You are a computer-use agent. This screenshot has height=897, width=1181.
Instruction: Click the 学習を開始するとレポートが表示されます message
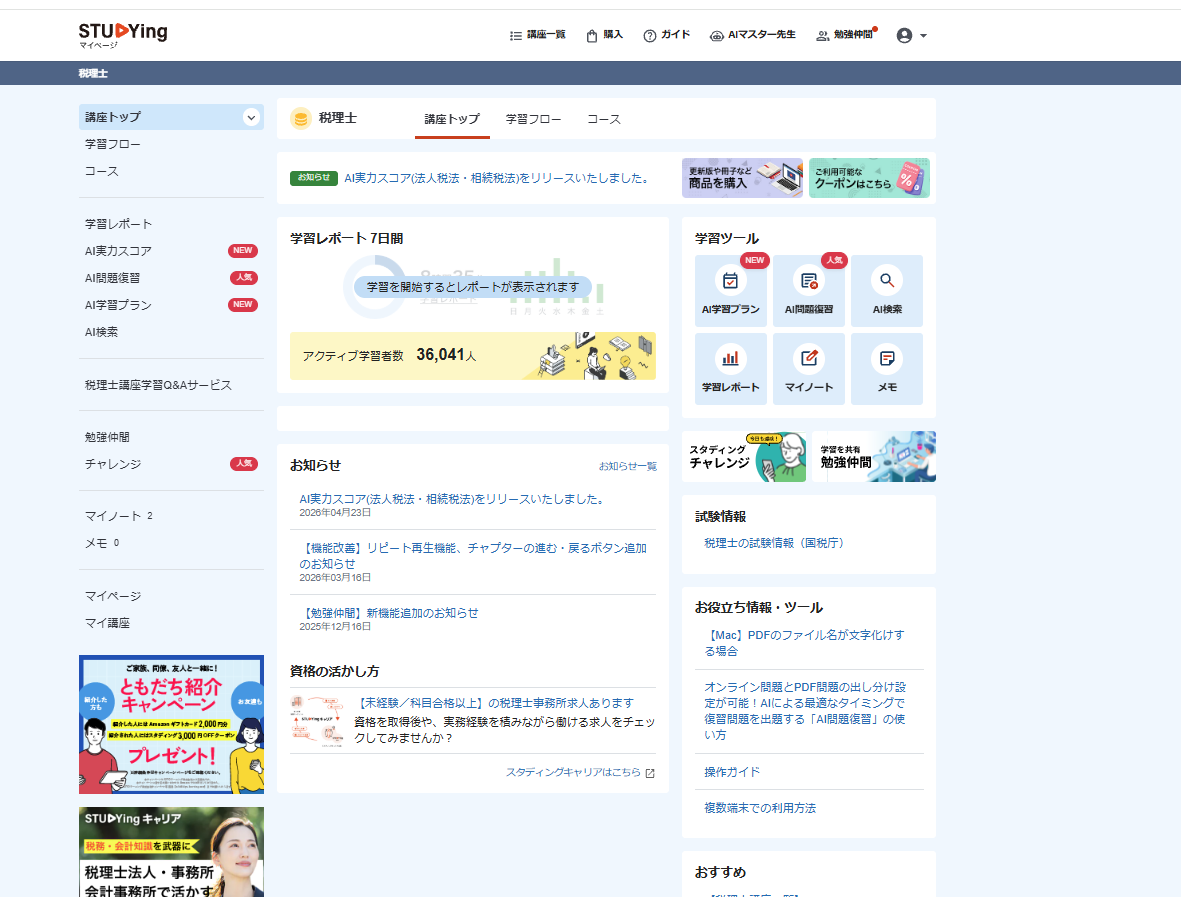(473, 287)
